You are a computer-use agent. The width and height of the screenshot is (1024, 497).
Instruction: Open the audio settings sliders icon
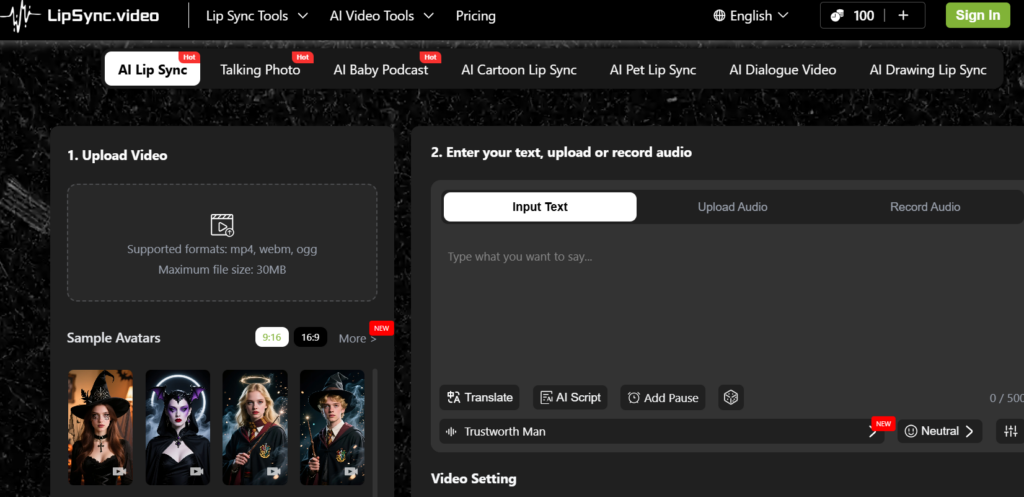click(1010, 431)
